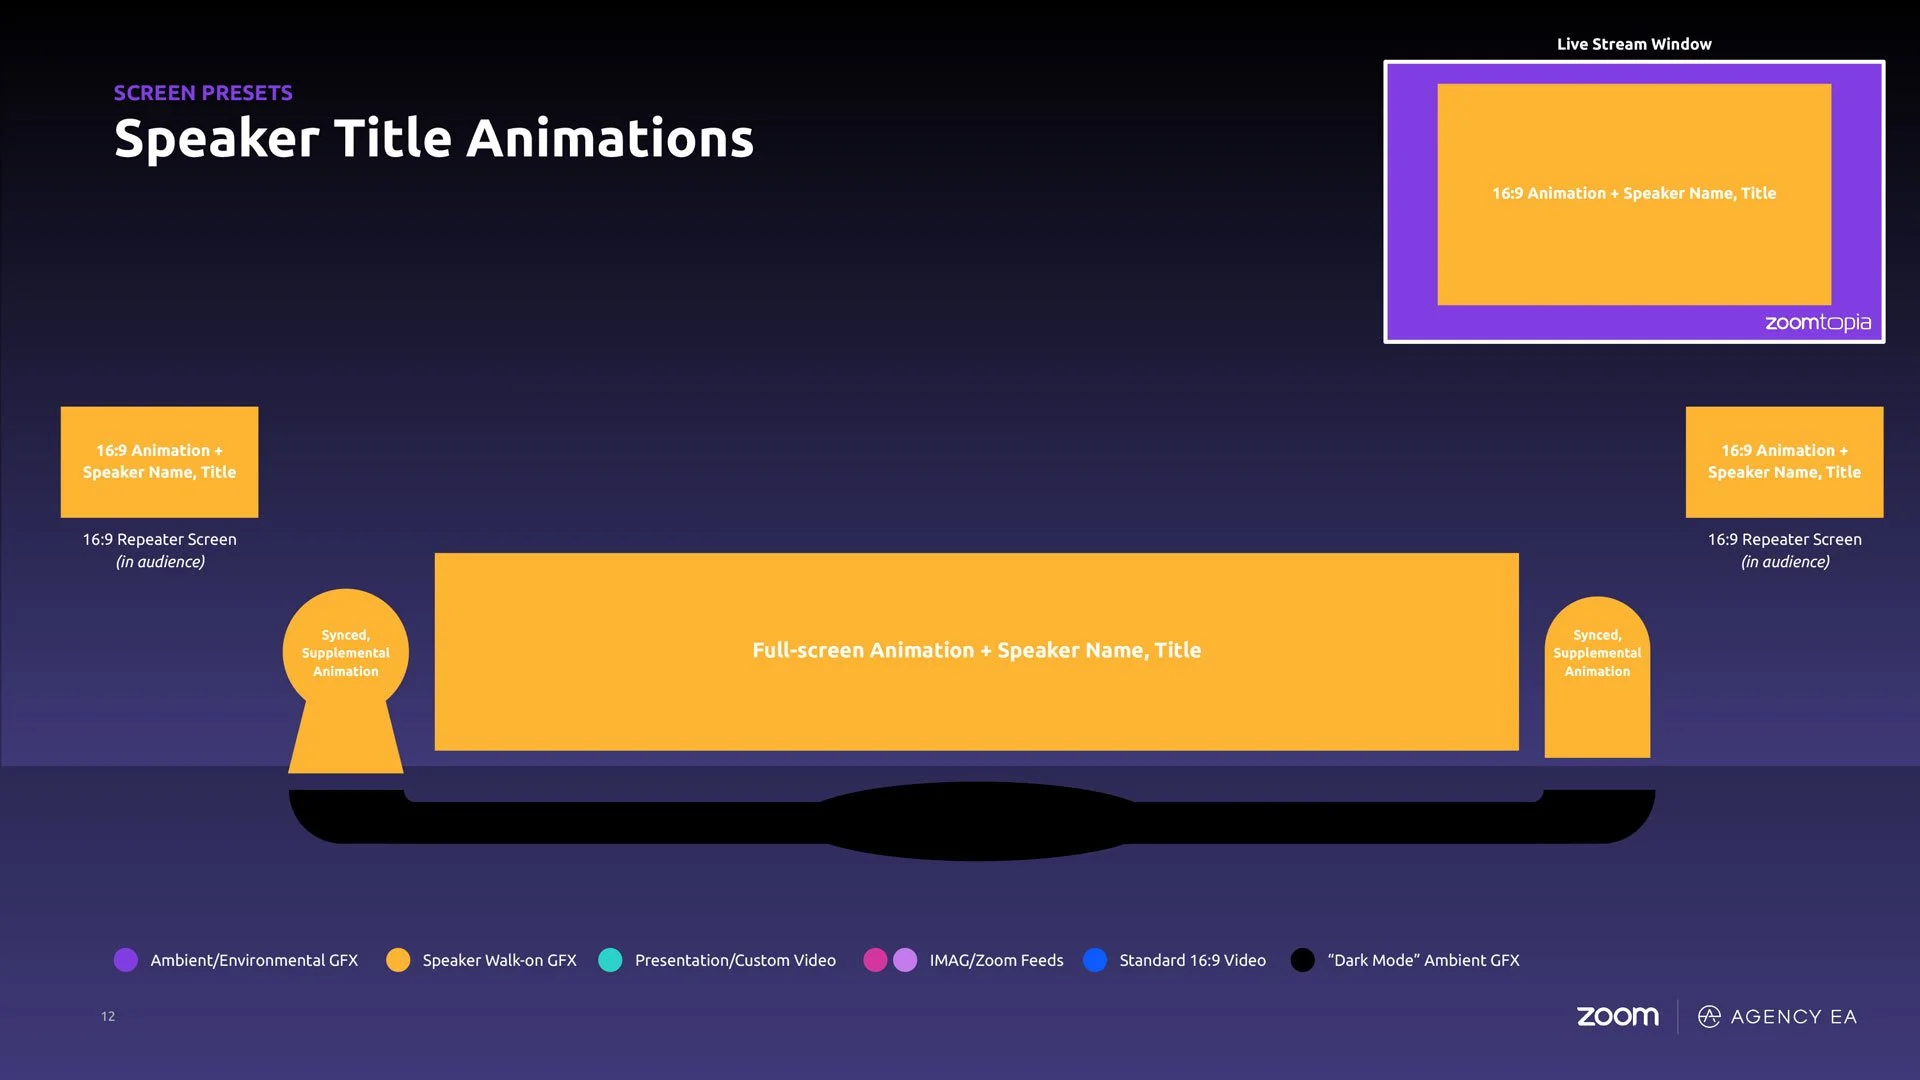Click the Full-screen Animation main stage screen

pyautogui.click(x=976, y=651)
